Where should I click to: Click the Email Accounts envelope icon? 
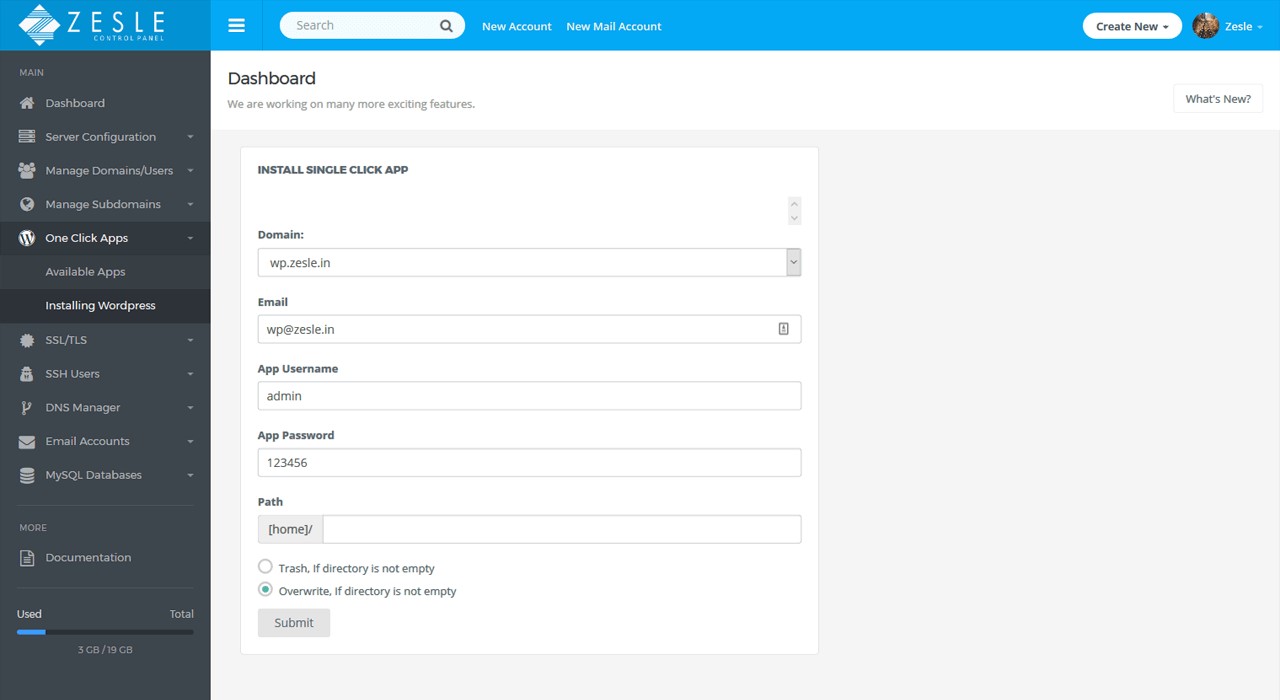point(27,441)
